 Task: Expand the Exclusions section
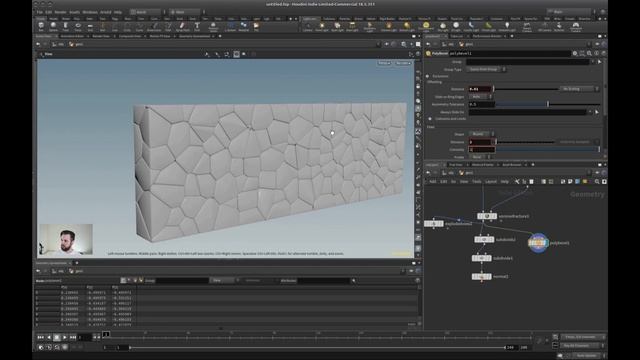(427, 76)
